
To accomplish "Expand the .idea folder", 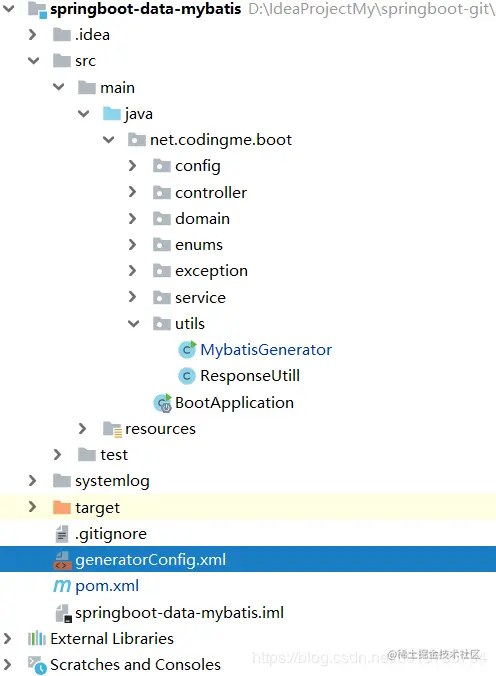I will click(x=32, y=35).
